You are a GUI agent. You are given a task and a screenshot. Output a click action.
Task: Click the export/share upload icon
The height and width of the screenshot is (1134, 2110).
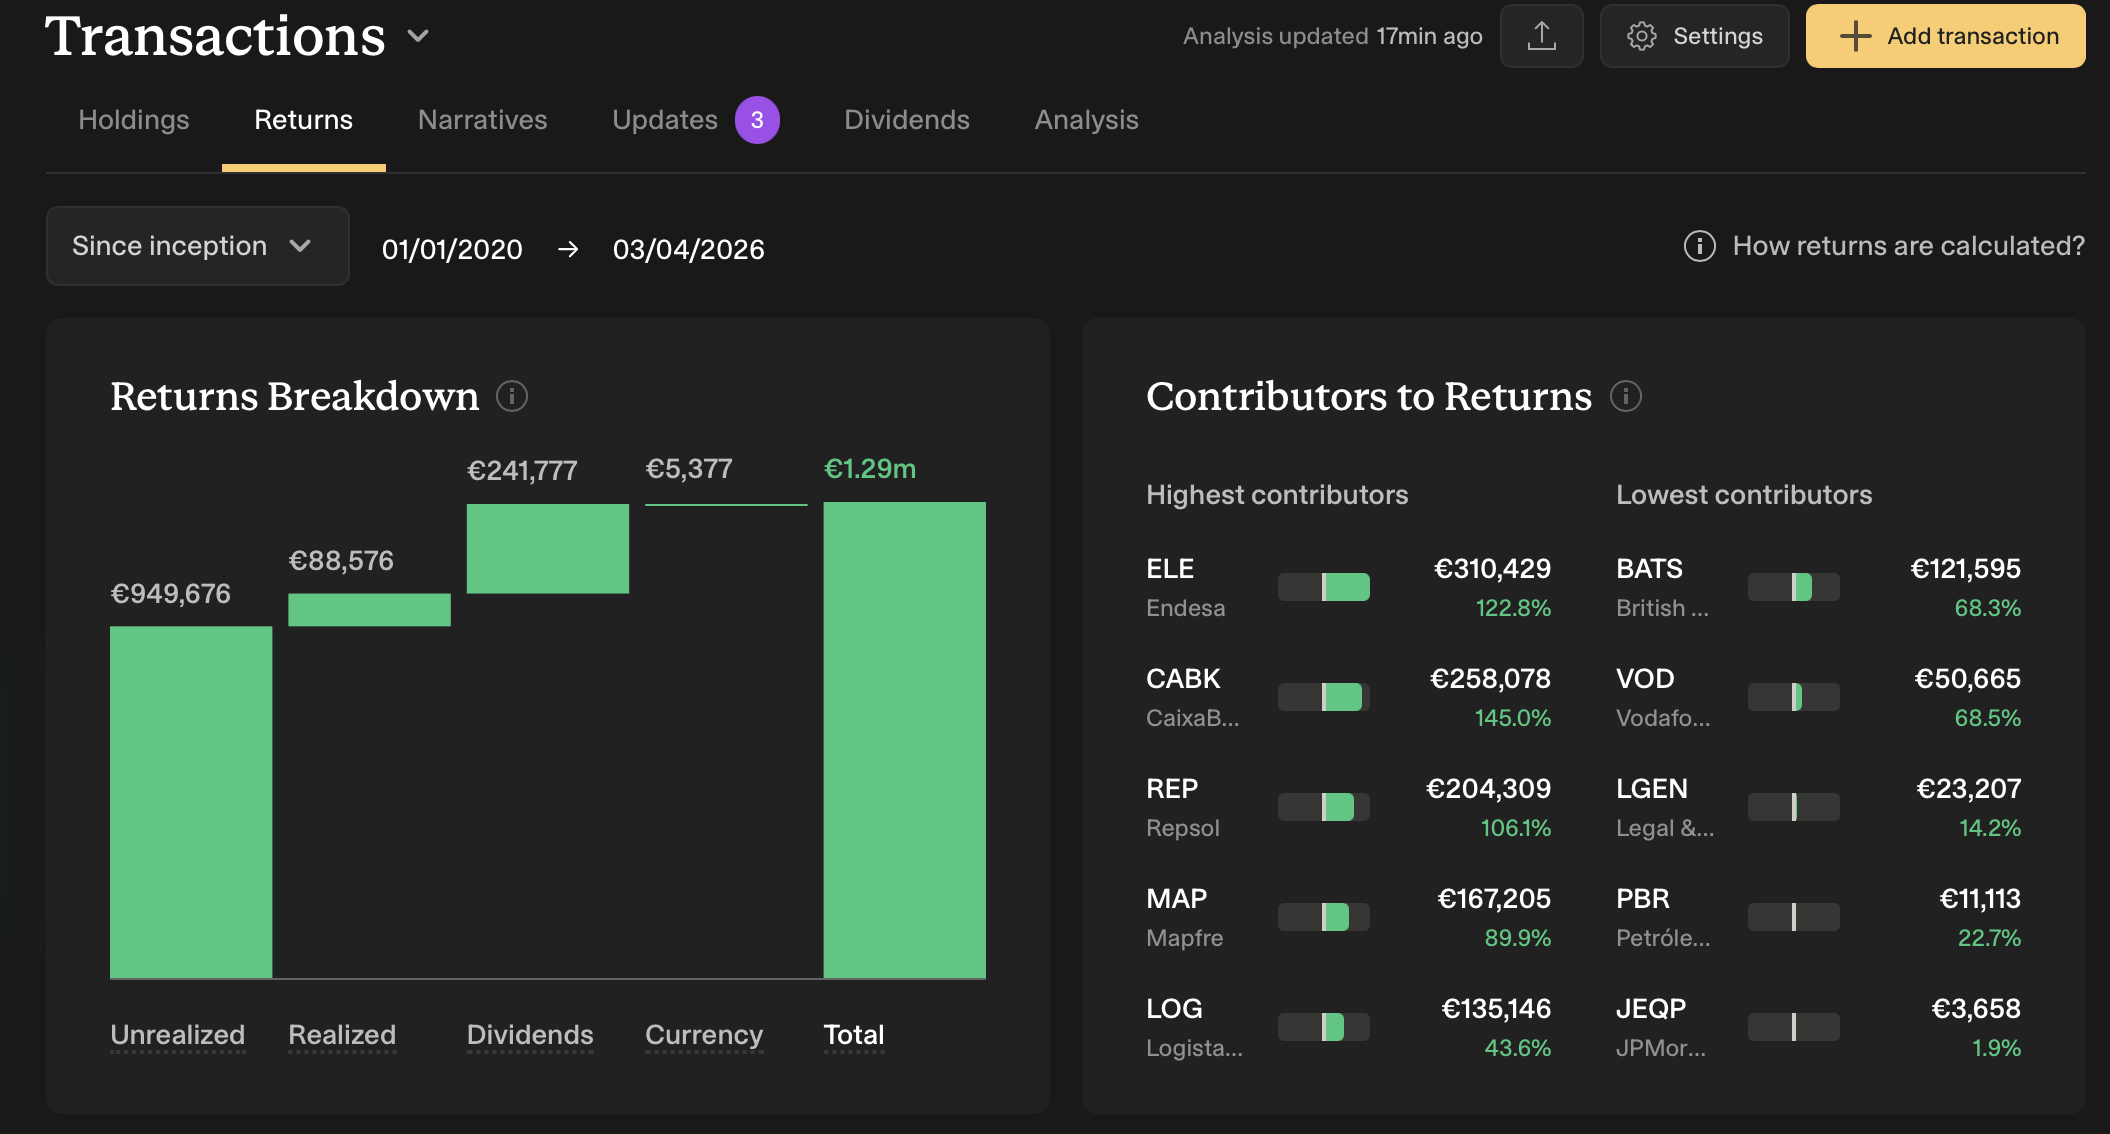1541,36
